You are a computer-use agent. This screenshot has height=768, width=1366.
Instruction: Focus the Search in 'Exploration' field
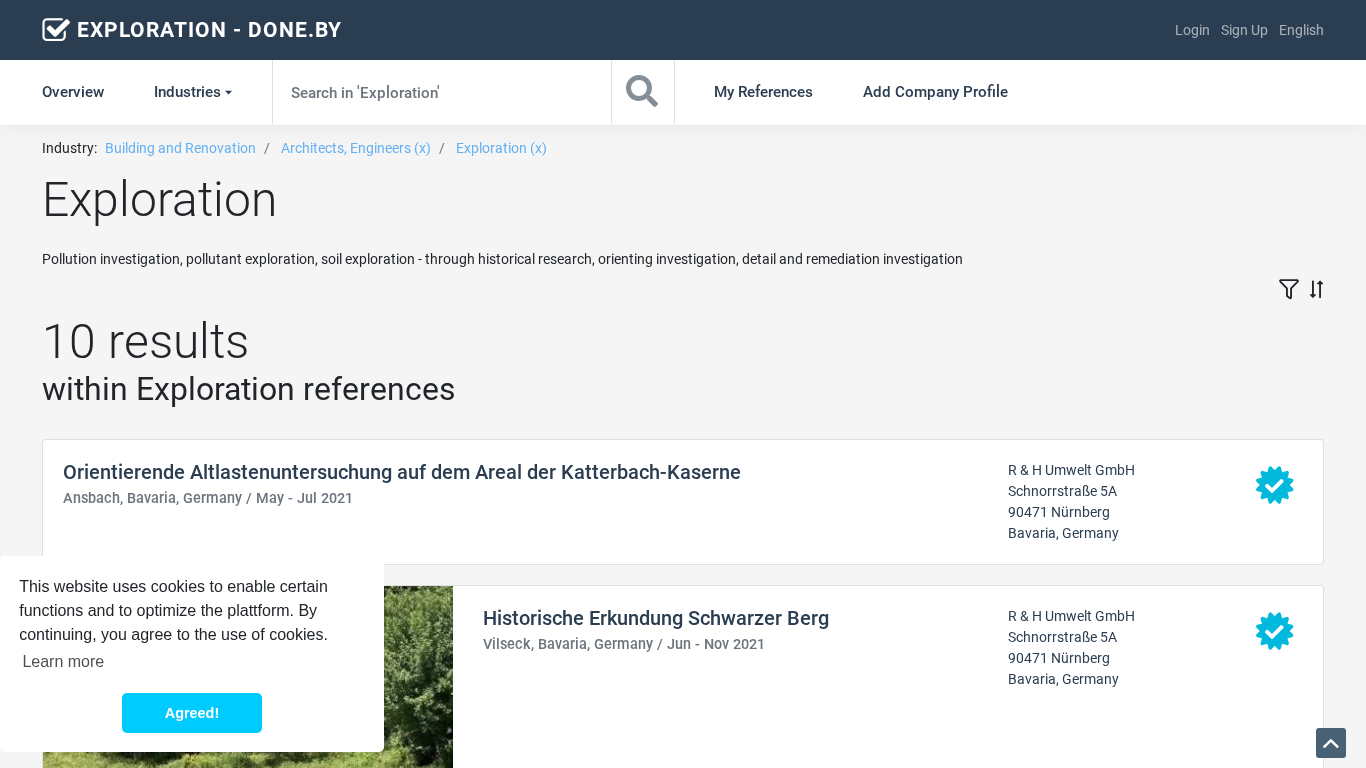[441, 92]
